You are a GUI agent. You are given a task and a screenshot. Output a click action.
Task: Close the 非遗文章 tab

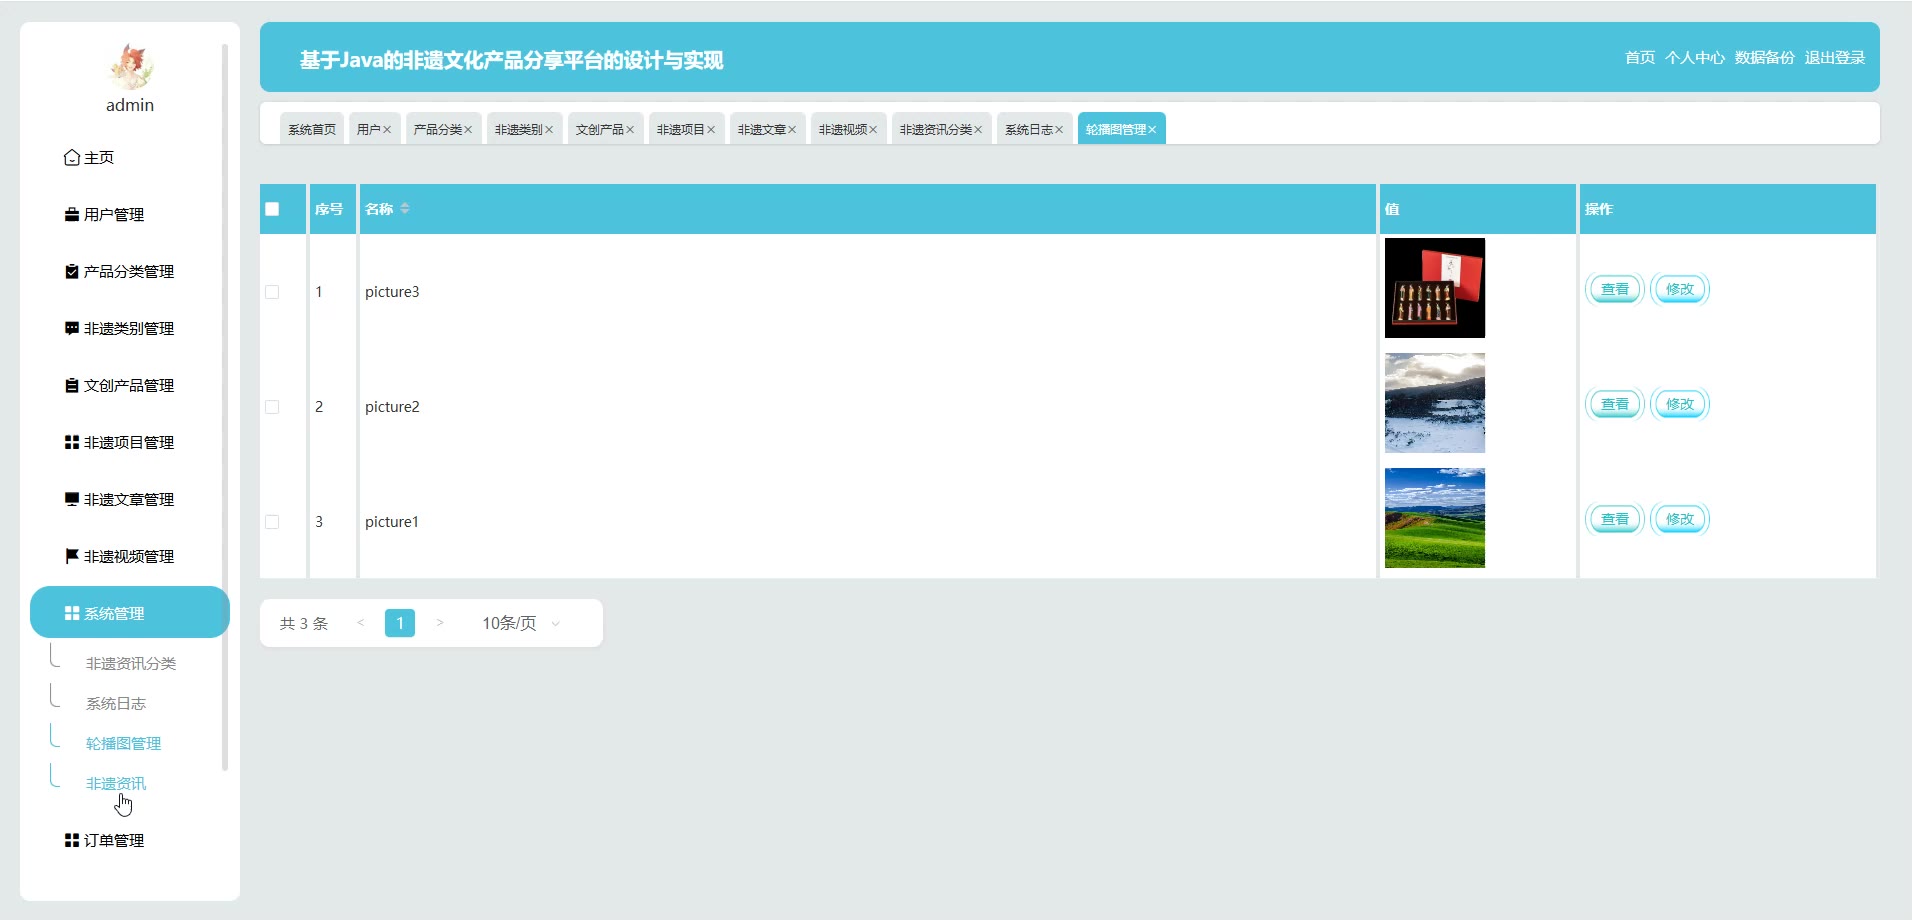pos(792,130)
